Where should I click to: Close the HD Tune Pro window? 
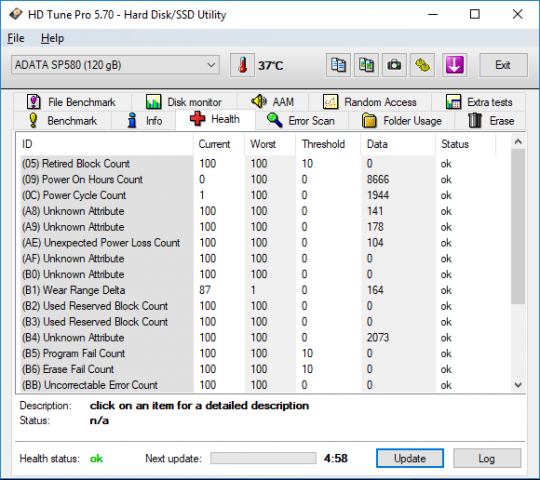pos(518,14)
